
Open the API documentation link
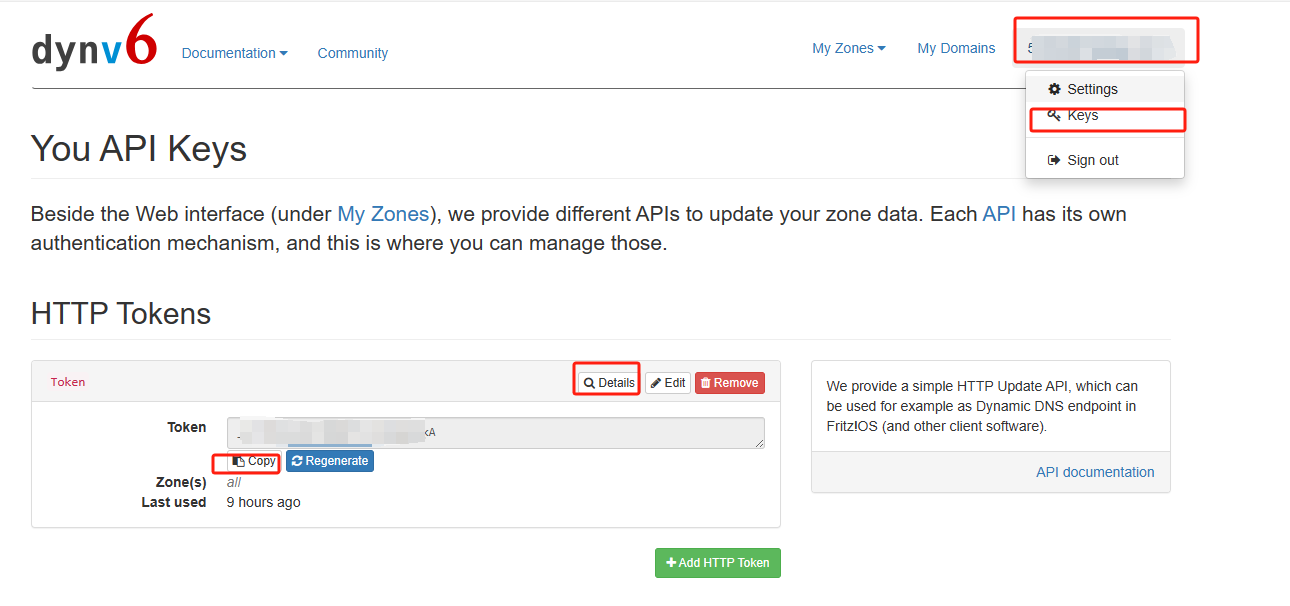1094,472
